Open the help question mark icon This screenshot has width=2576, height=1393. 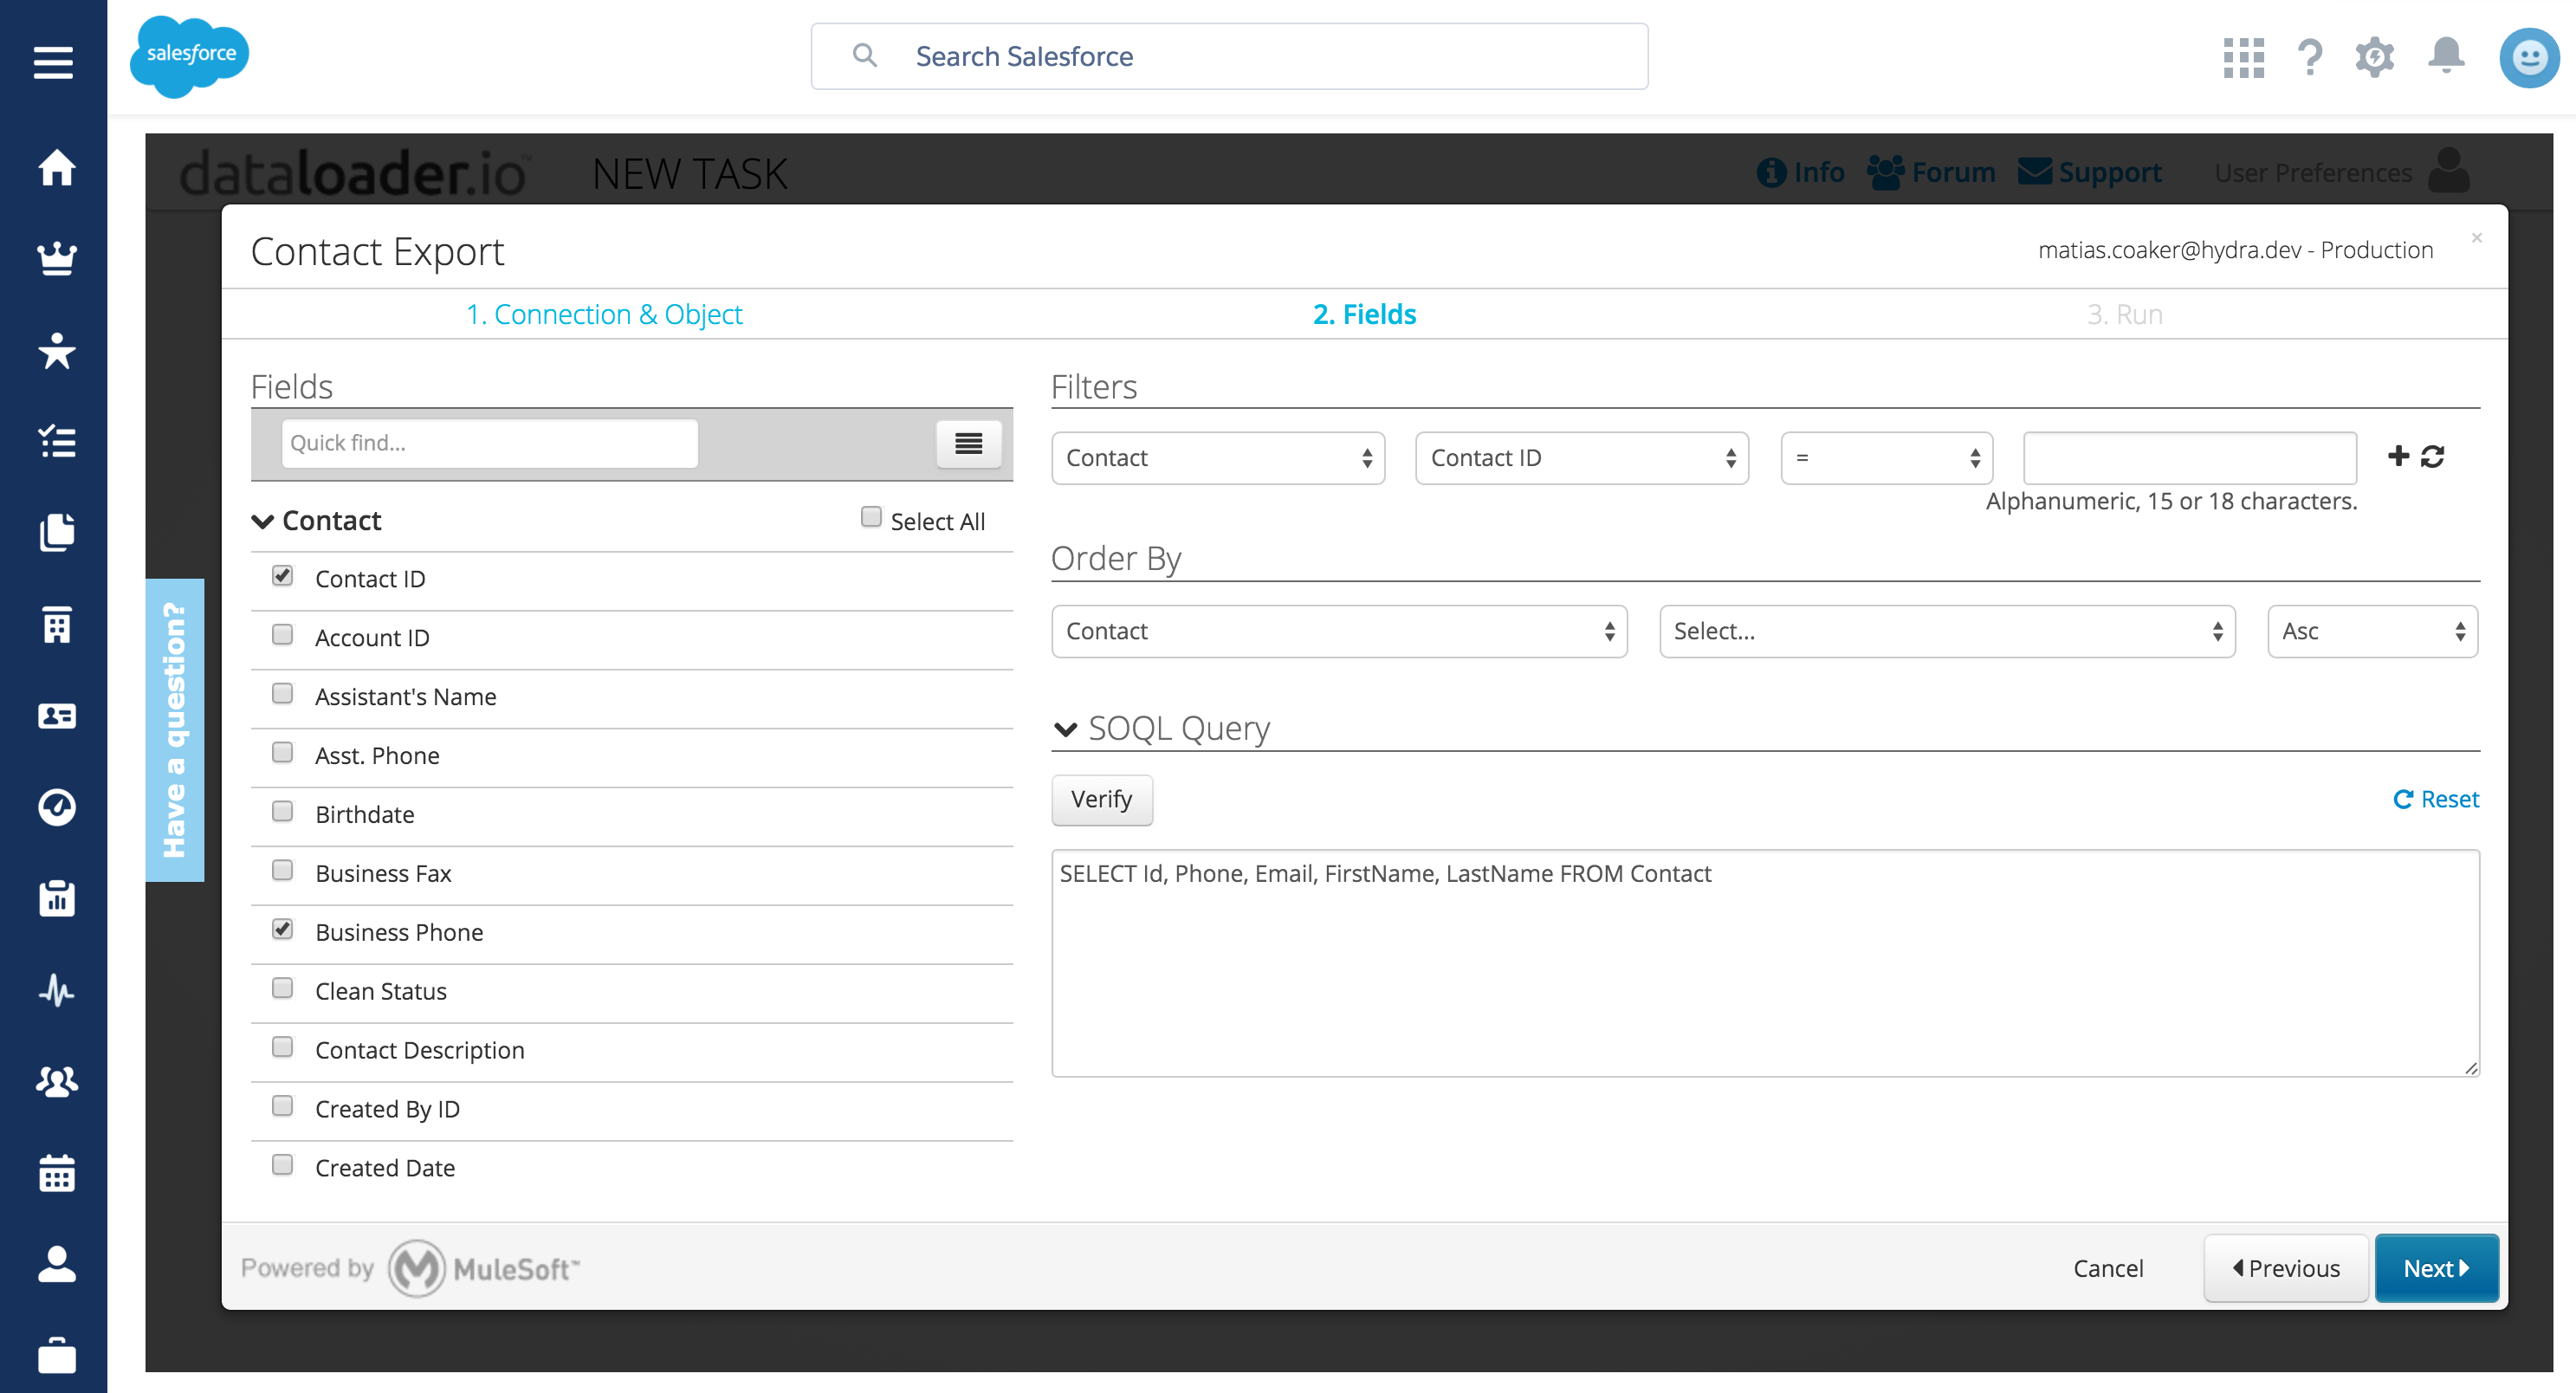(2310, 57)
